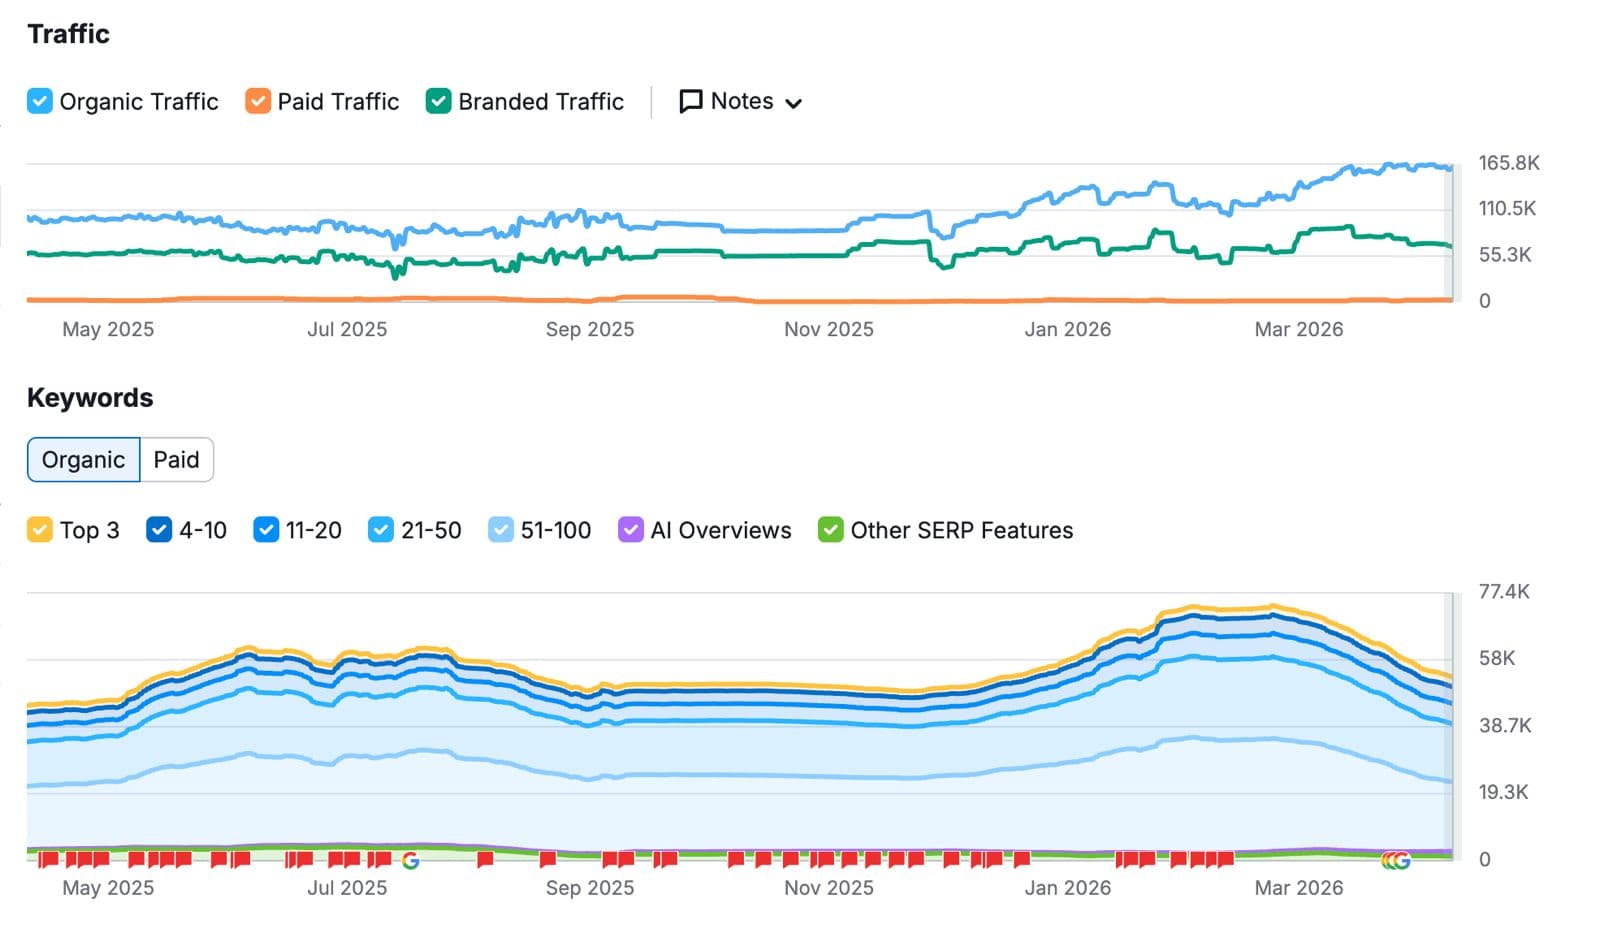The width and height of the screenshot is (1600, 929).
Task: Toggle the Top 3 keywords checkbox
Action: [x=40, y=530]
